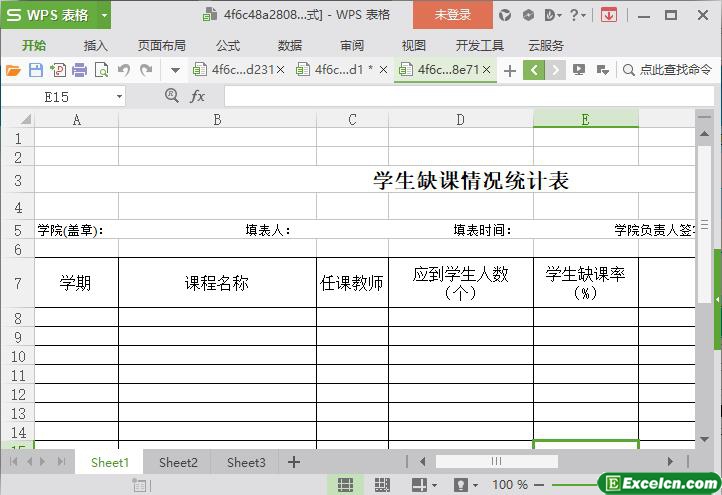Image resolution: width=722 pixels, height=495 pixels.
Task: Toggle page break preview icon in status bar
Action: (382, 484)
